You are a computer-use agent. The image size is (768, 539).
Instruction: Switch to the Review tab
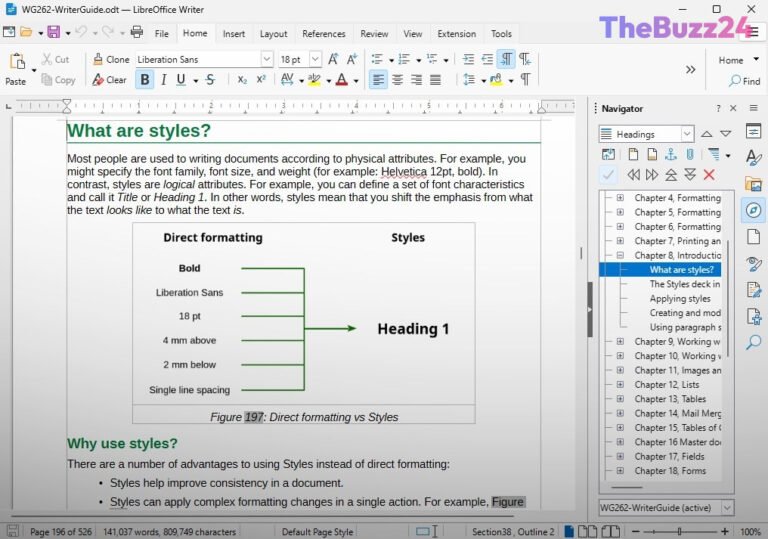374,33
